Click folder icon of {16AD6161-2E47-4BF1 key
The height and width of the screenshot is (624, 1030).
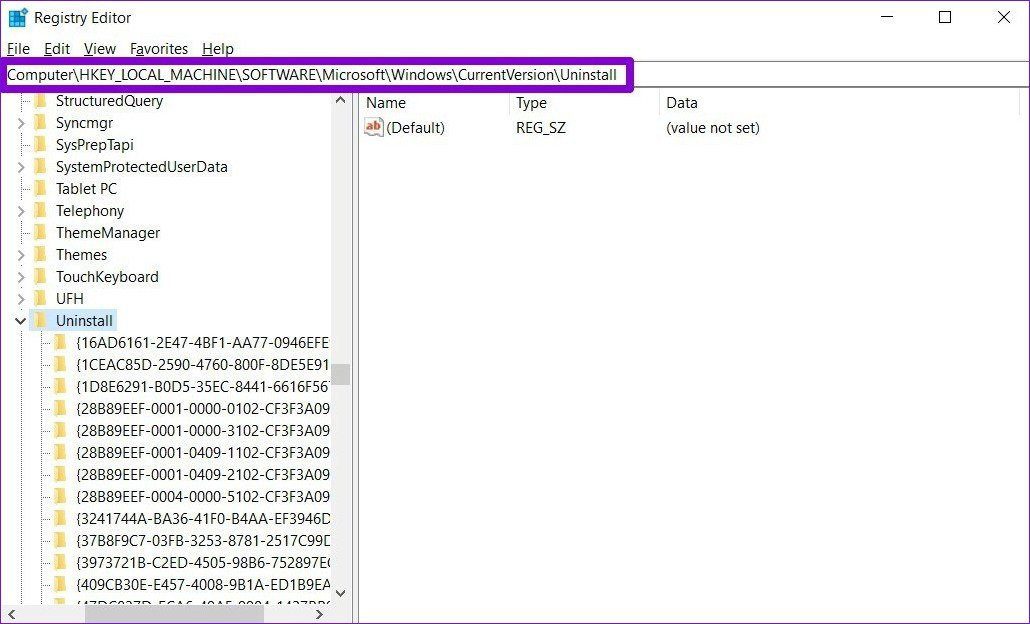point(60,342)
